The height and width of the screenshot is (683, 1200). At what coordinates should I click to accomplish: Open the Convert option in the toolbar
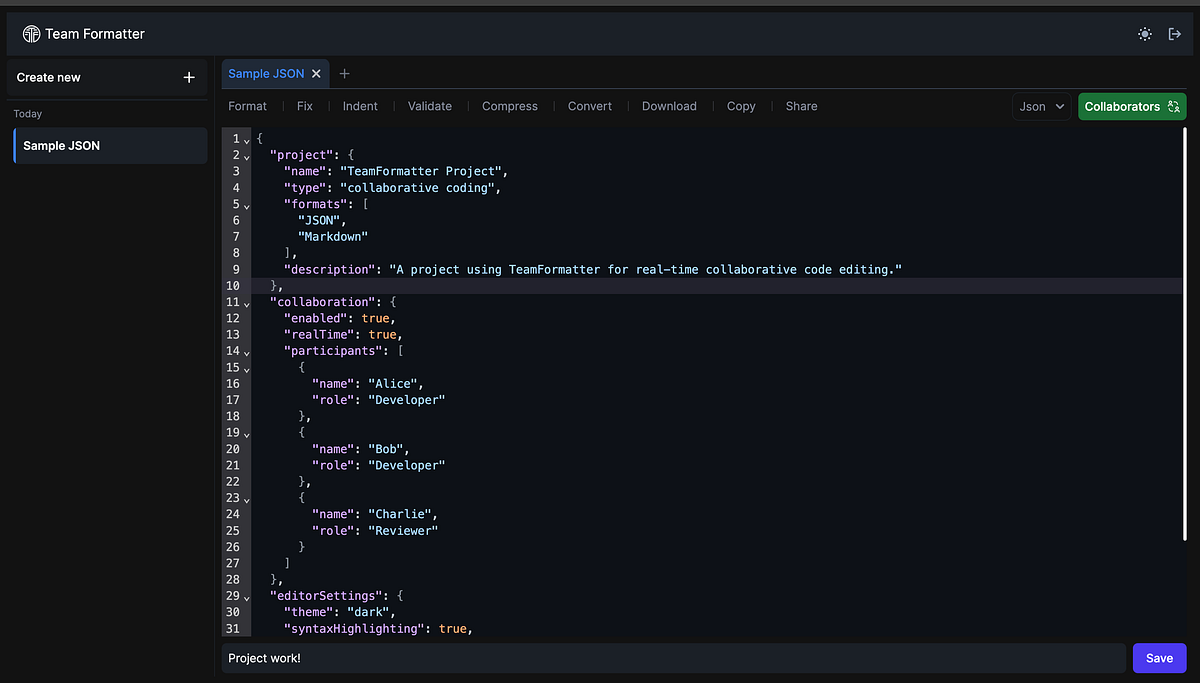(589, 106)
